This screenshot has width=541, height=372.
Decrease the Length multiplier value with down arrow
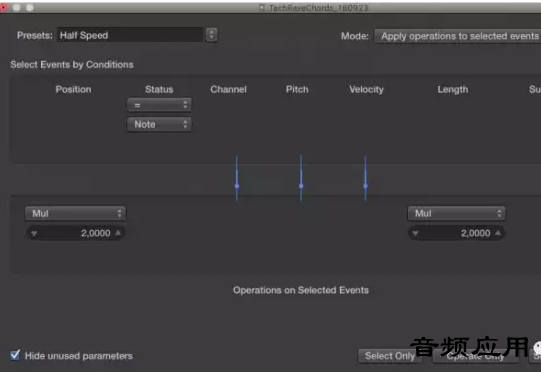(415, 234)
